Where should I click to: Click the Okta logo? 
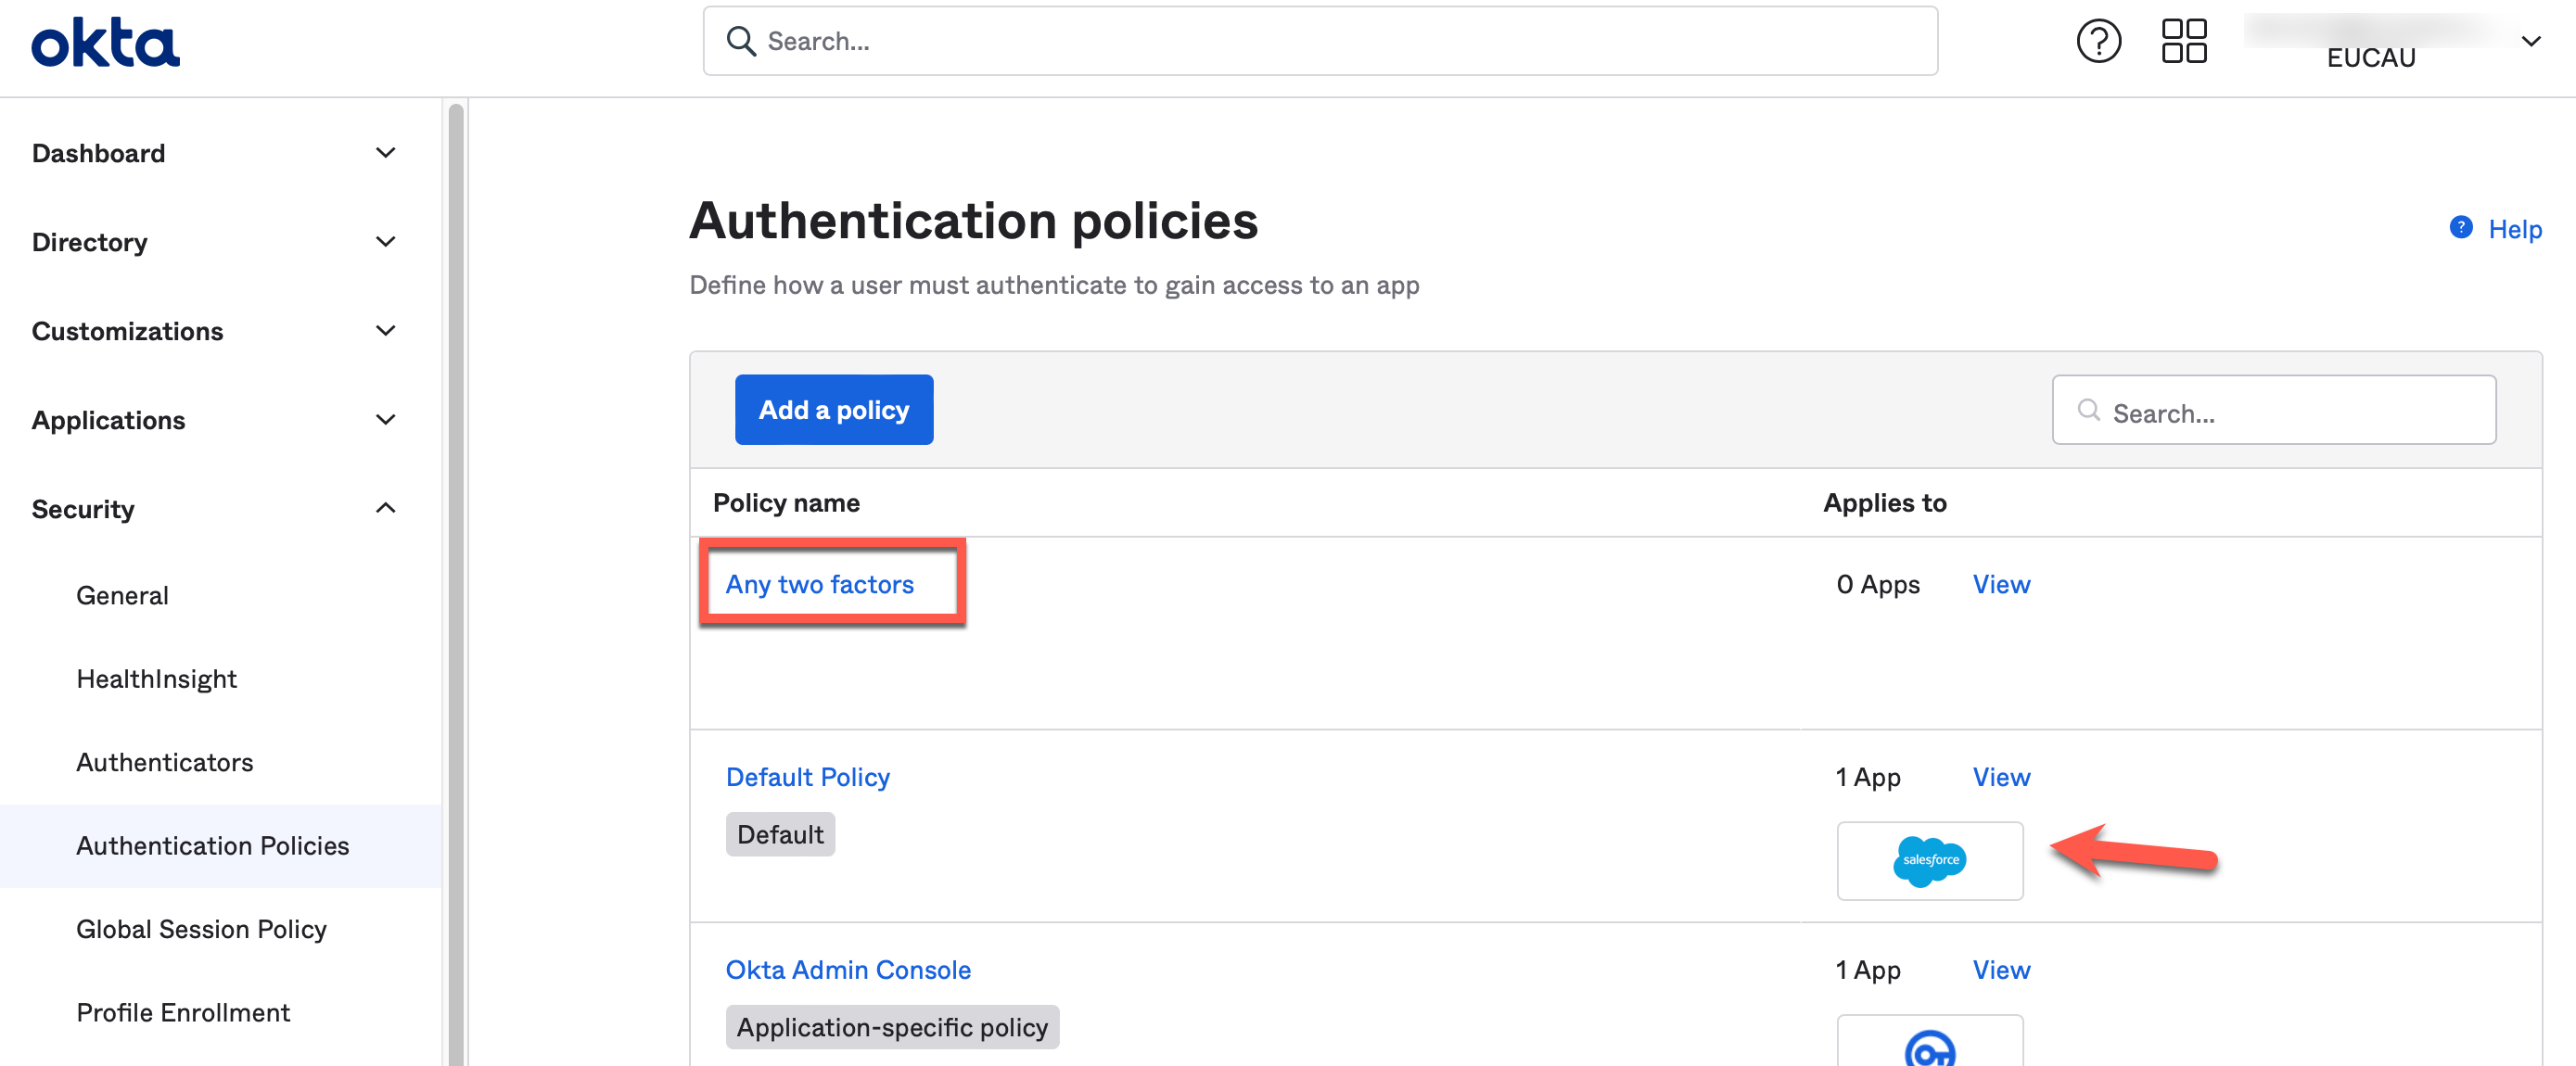tap(105, 42)
